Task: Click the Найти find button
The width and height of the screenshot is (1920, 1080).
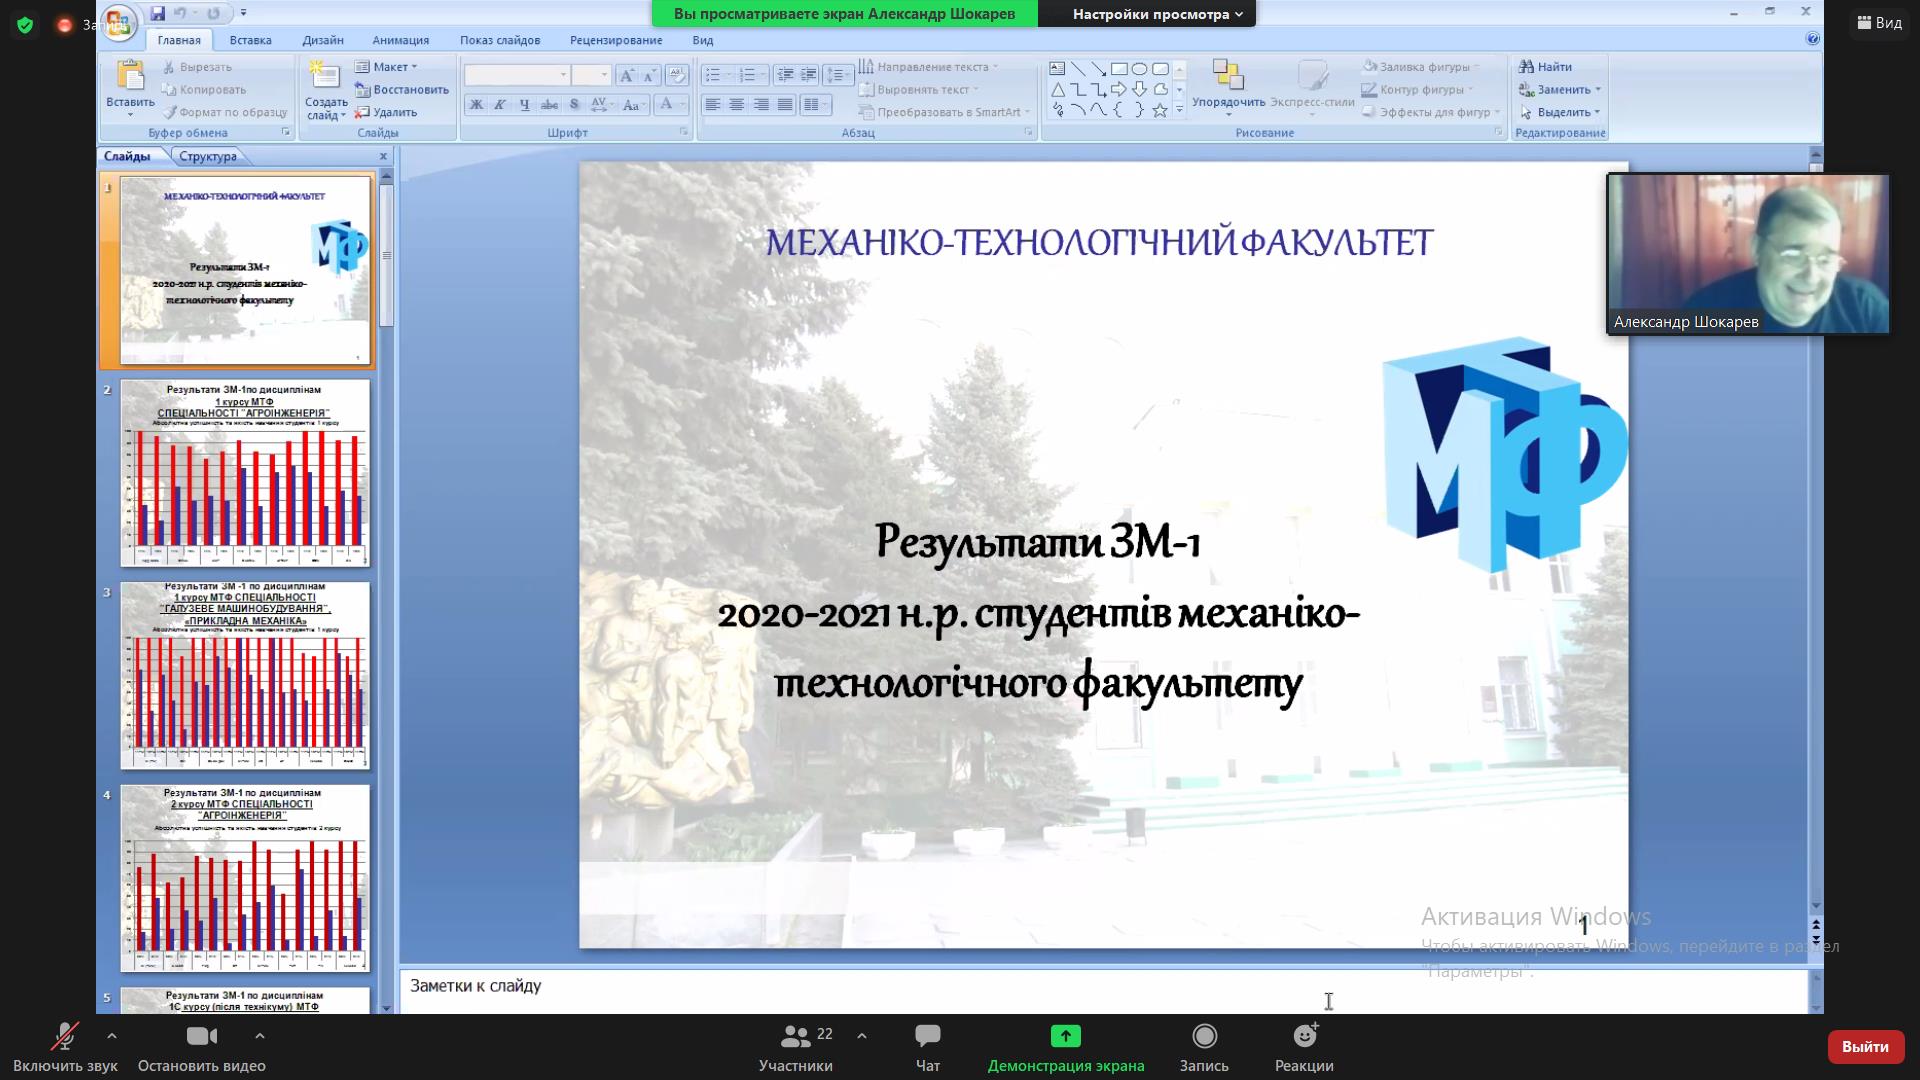Action: coord(1546,67)
